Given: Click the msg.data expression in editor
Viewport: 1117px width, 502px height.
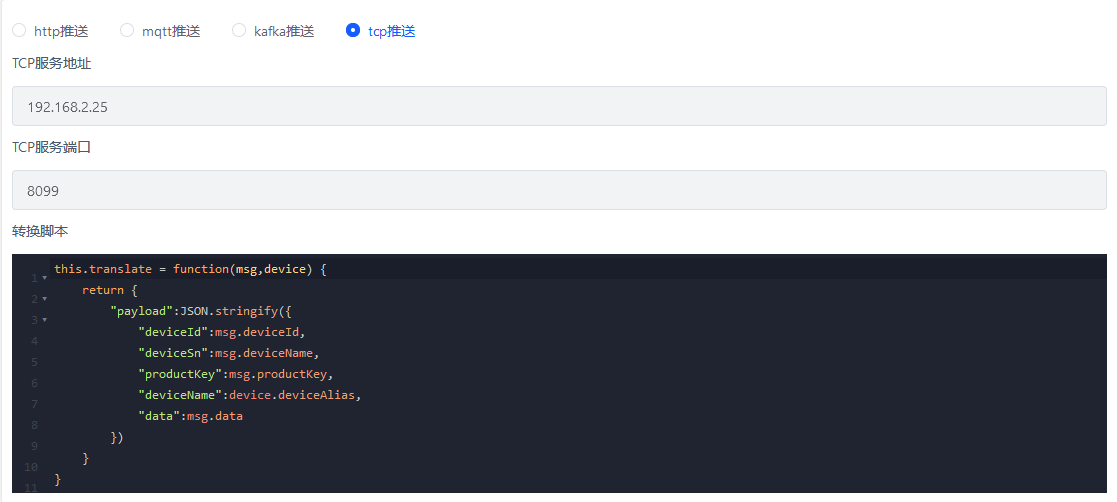Looking at the screenshot, I should (214, 416).
